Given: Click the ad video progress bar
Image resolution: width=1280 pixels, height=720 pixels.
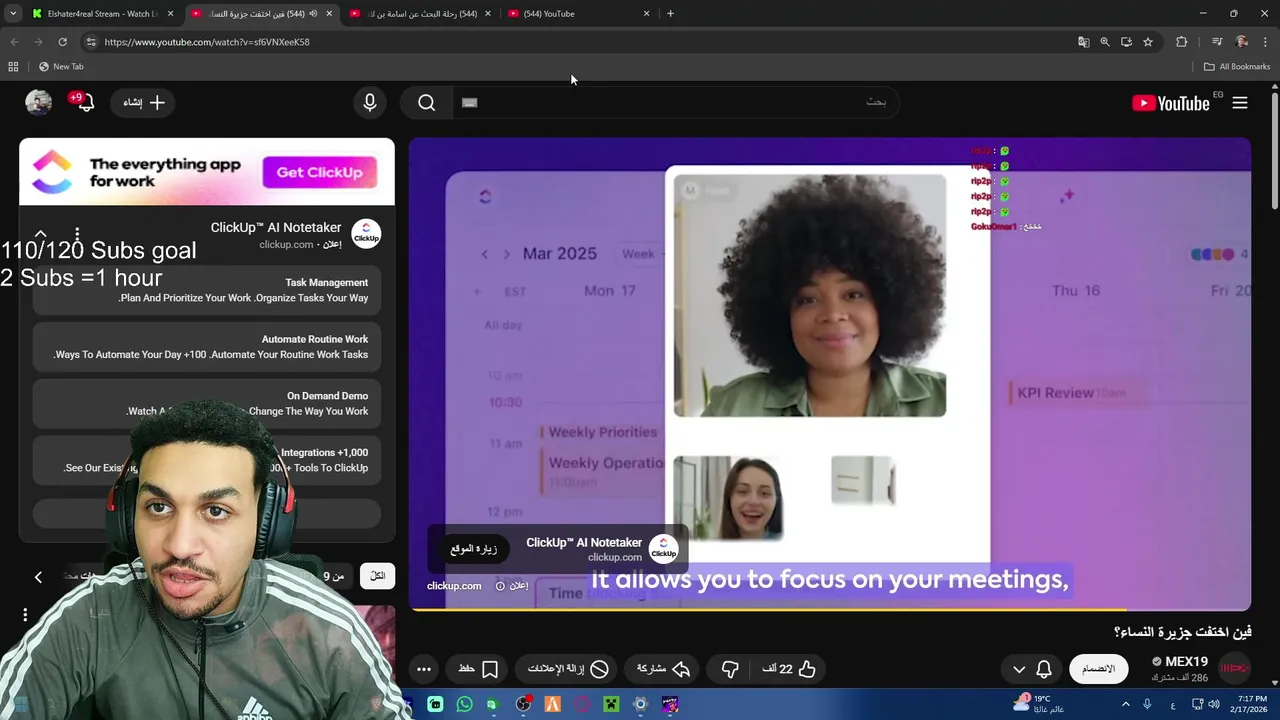Looking at the screenshot, I should (830, 609).
